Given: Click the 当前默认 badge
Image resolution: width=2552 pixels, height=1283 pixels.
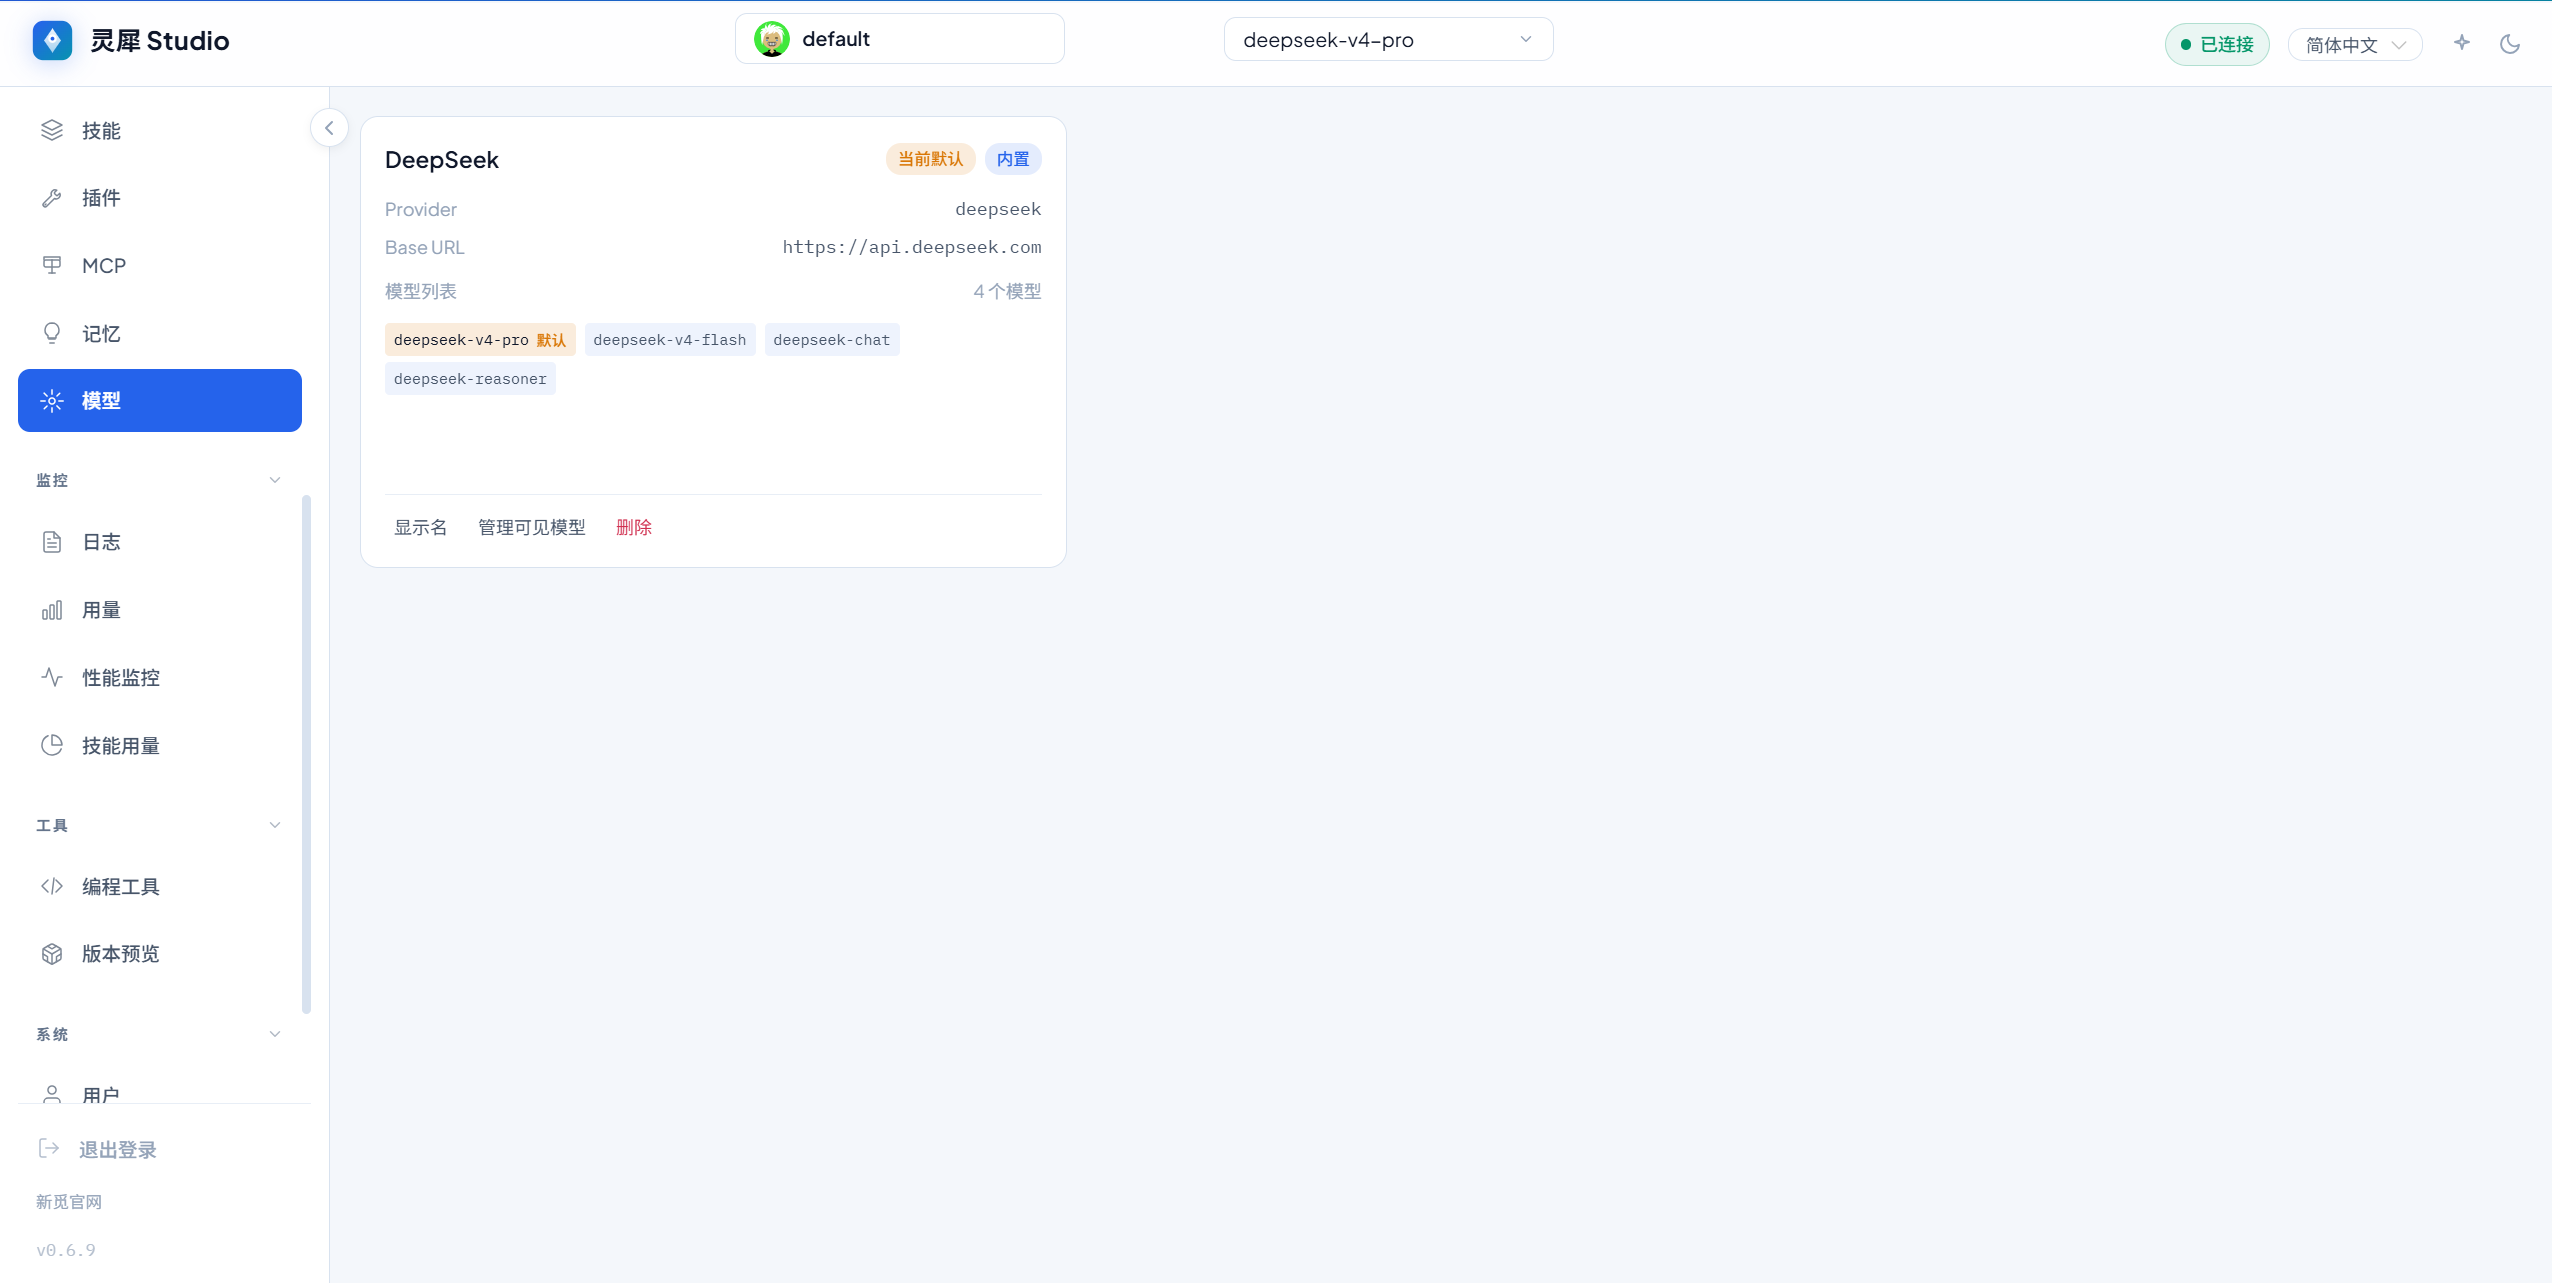Looking at the screenshot, I should [x=930, y=159].
